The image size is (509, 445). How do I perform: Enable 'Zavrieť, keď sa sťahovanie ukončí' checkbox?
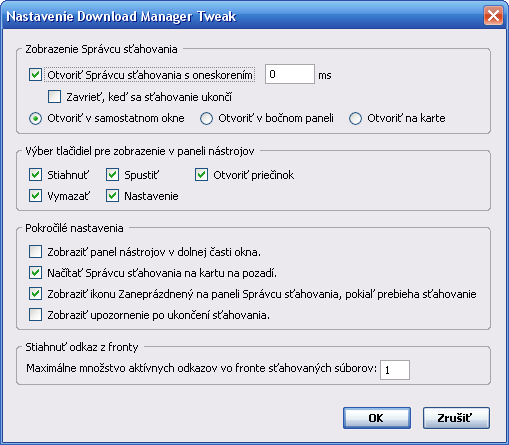54,97
